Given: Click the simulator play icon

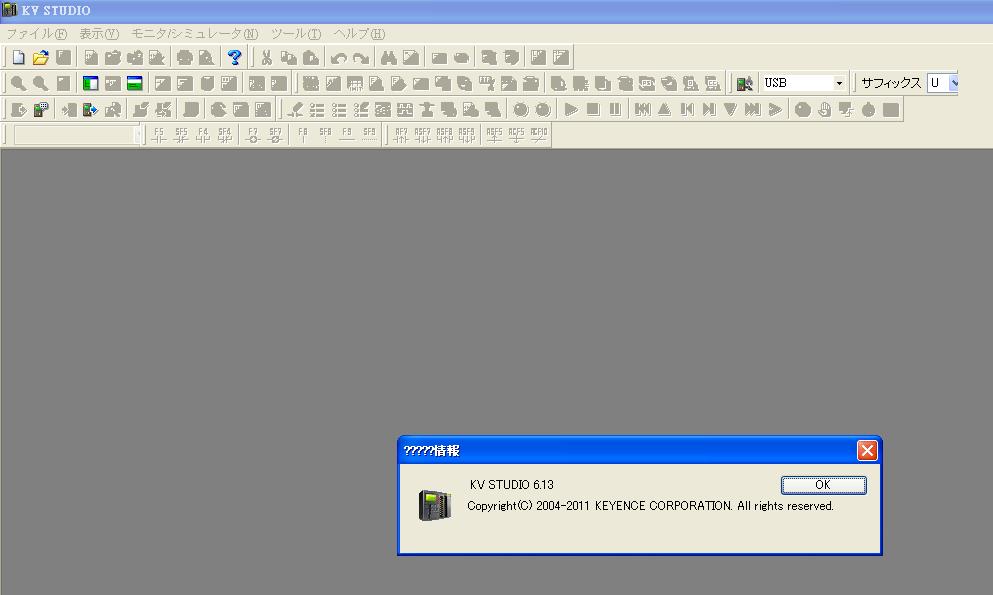Looking at the screenshot, I should click(x=571, y=110).
